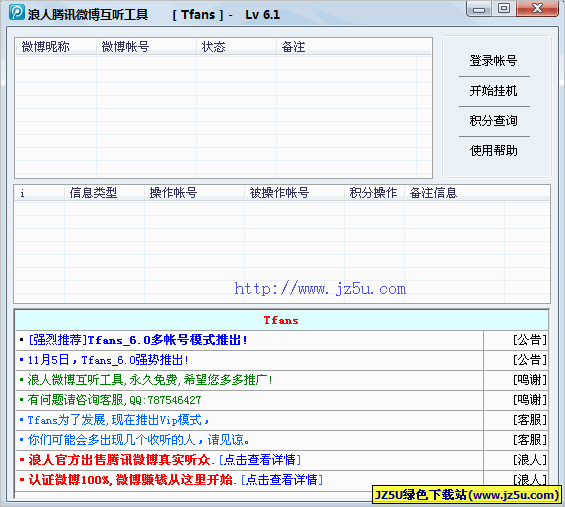Screen dimensions: 565x507
Task: Click [公告] tag on the 强烈推荐 row
Action: (530, 340)
